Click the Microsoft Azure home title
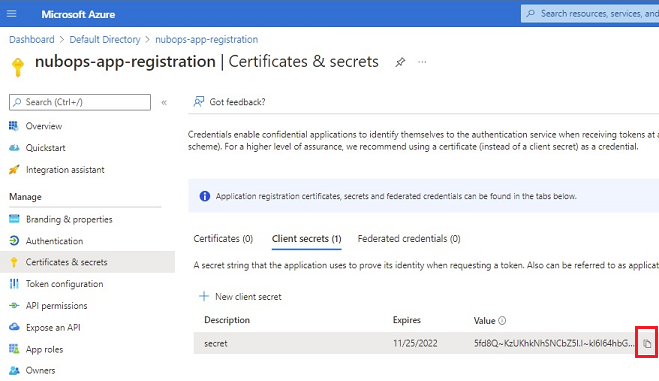This screenshot has height=381, width=659. (x=78, y=14)
